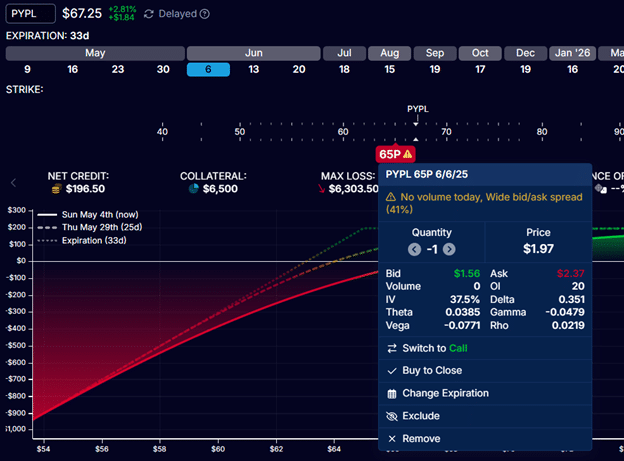Choose the Jun 20 expiration date
Image resolution: width=624 pixels, height=461 pixels.
299,69
